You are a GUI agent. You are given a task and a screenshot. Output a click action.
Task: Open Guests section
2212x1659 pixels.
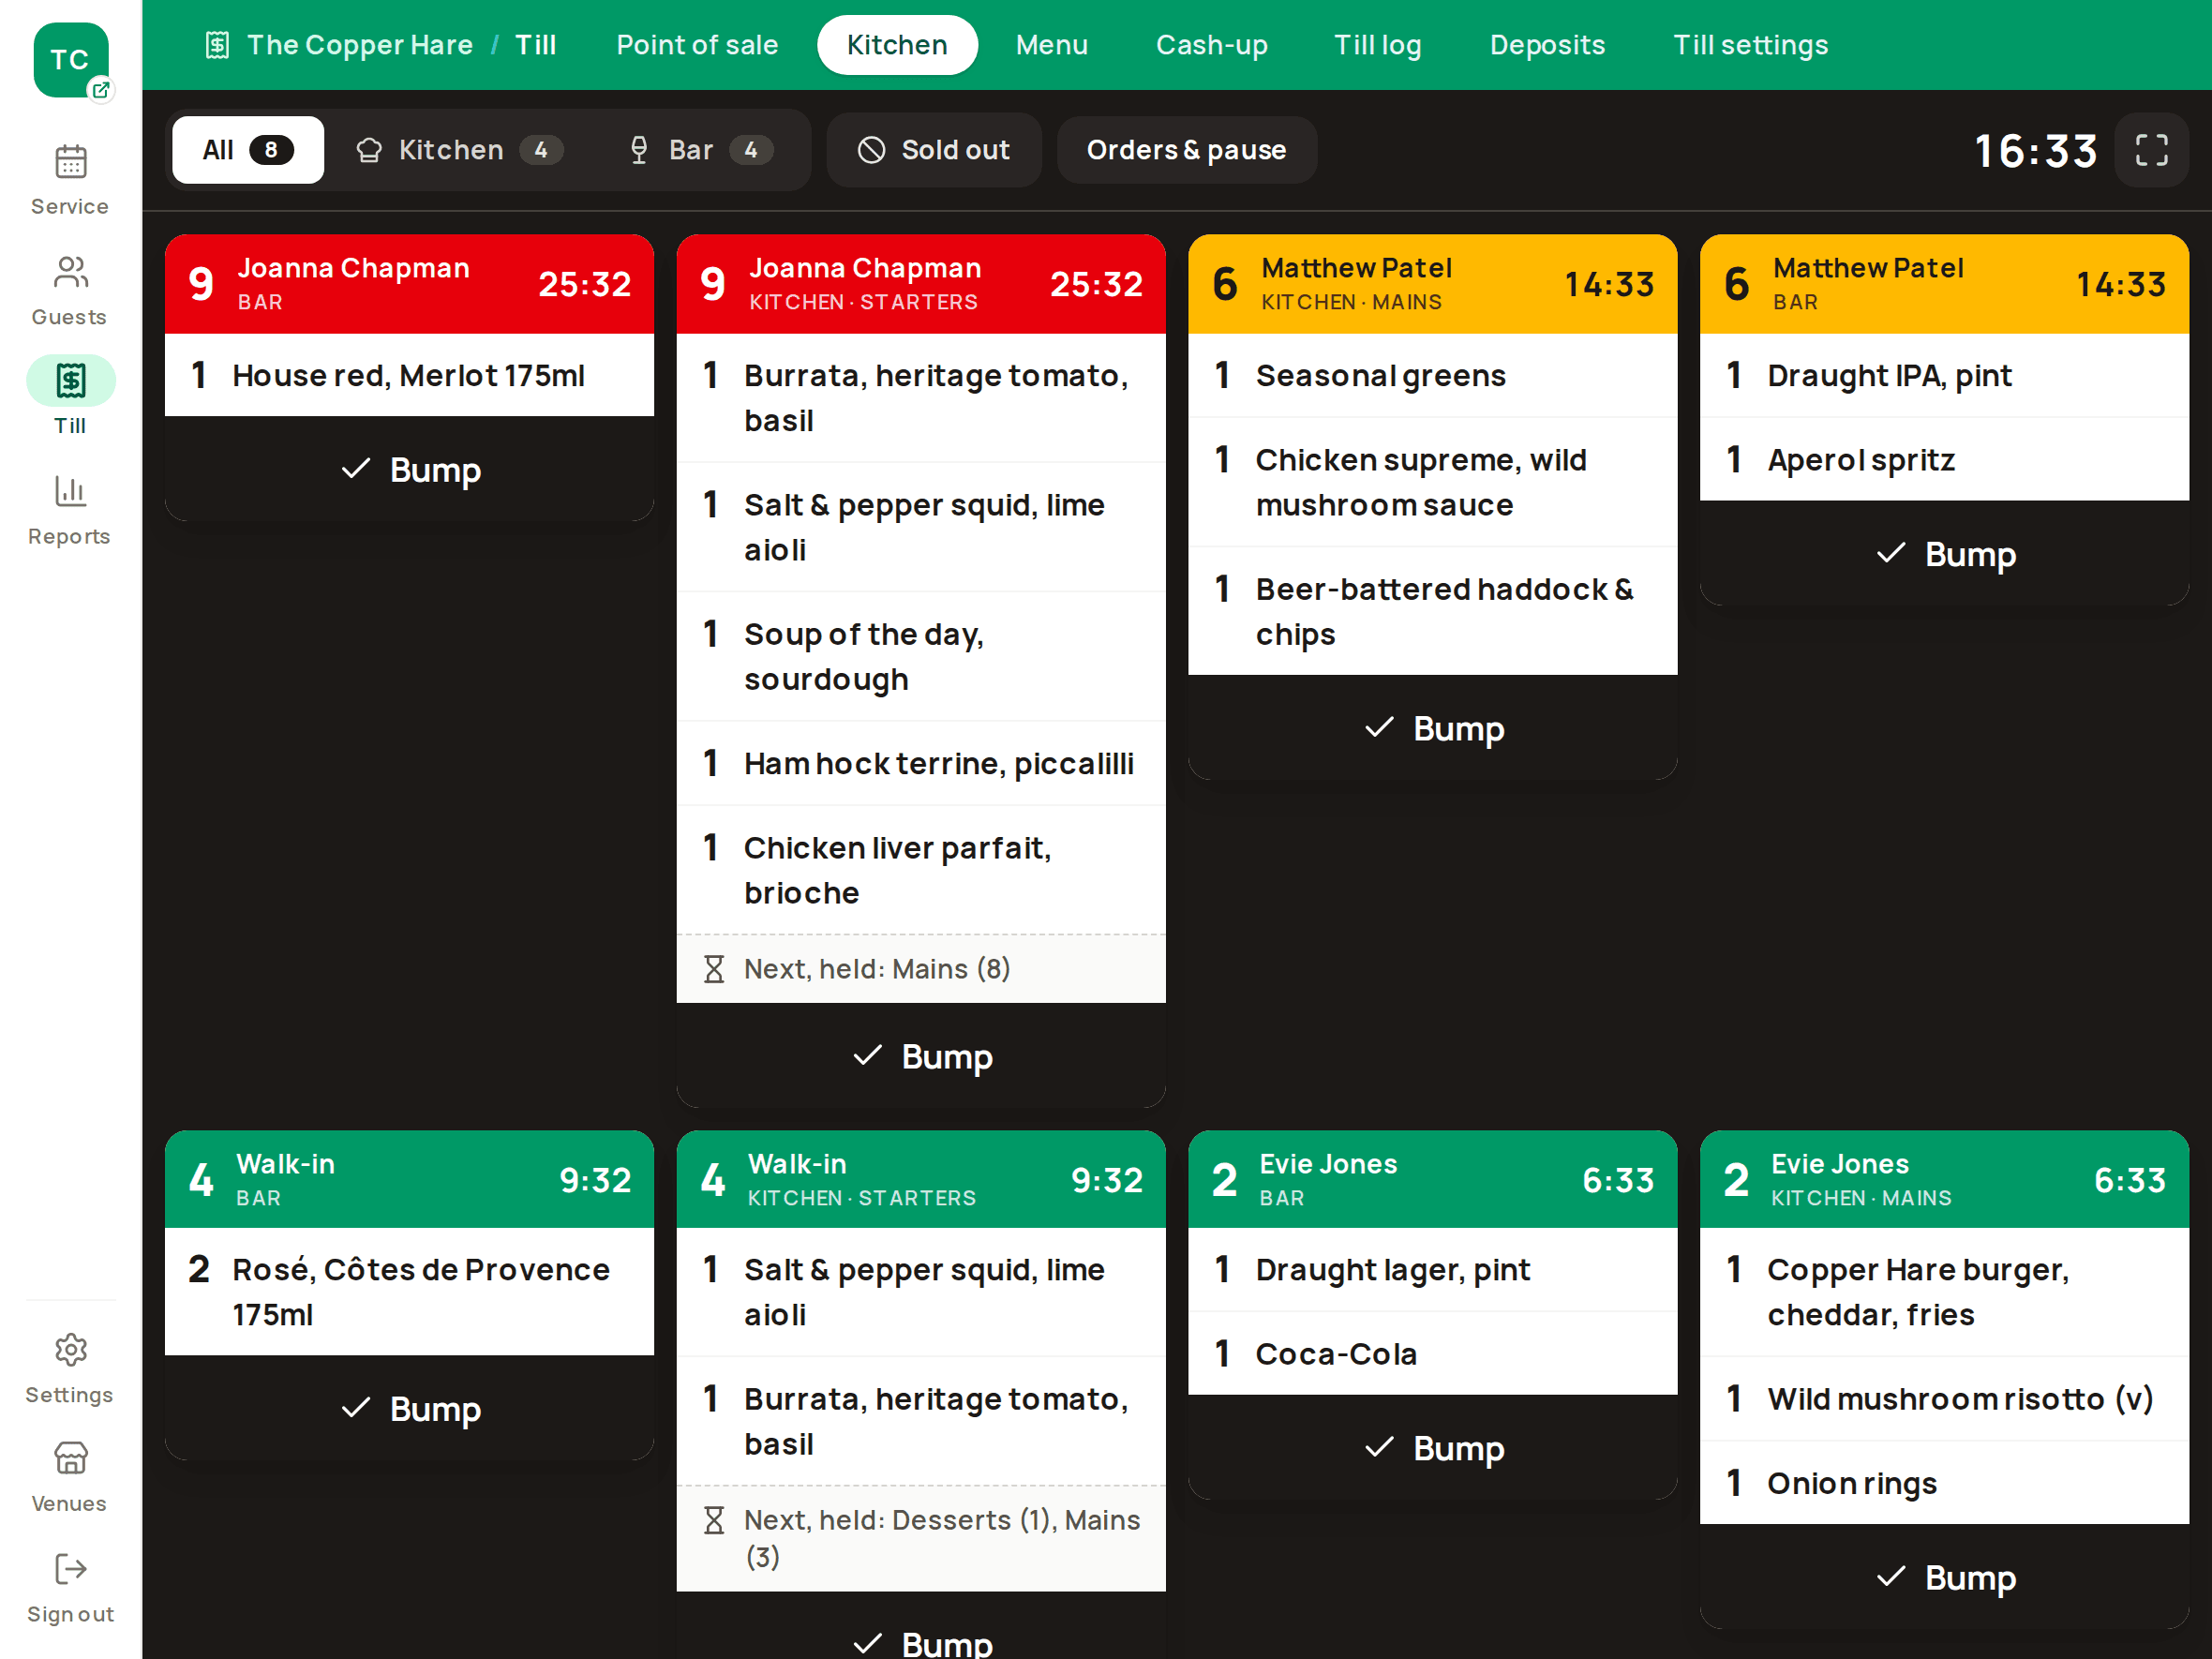70,290
